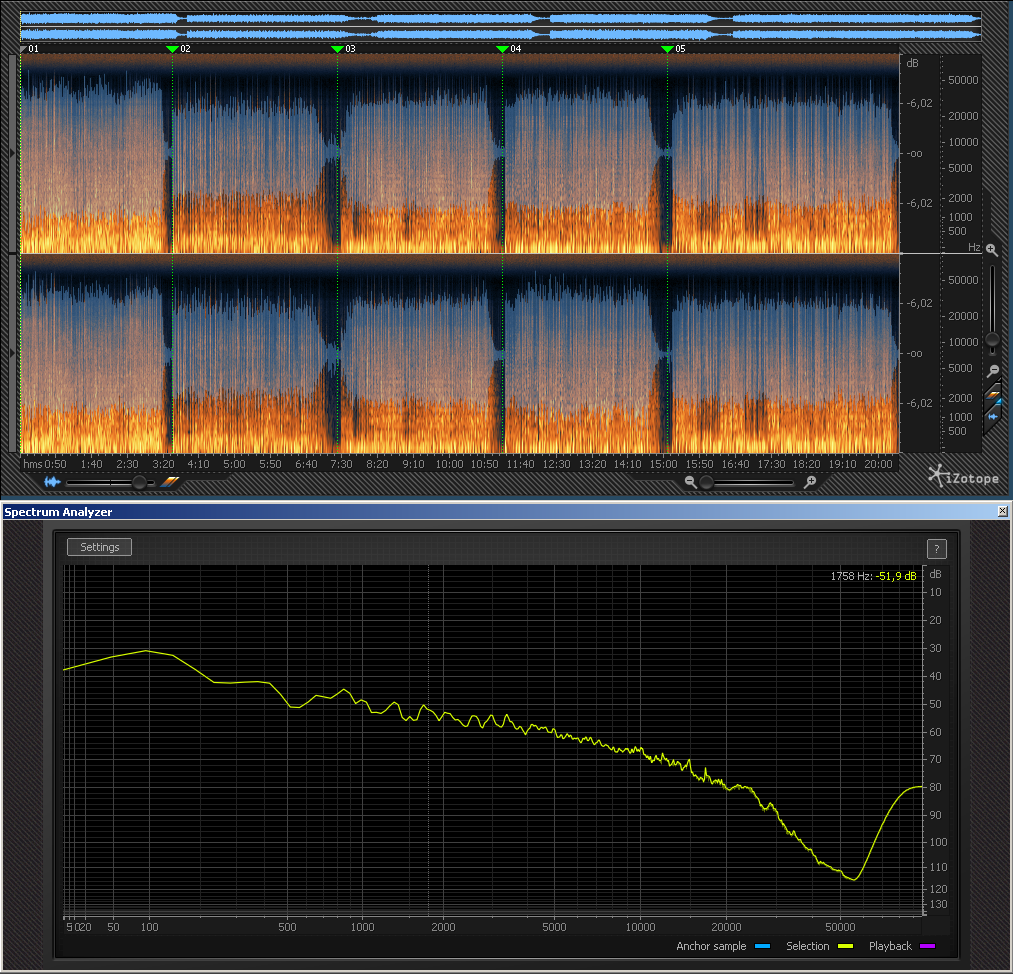Click vertical zoom in magnifier near Hz
Image resolution: width=1013 pixels, height=974 pixels.
[x=991, y=249]
